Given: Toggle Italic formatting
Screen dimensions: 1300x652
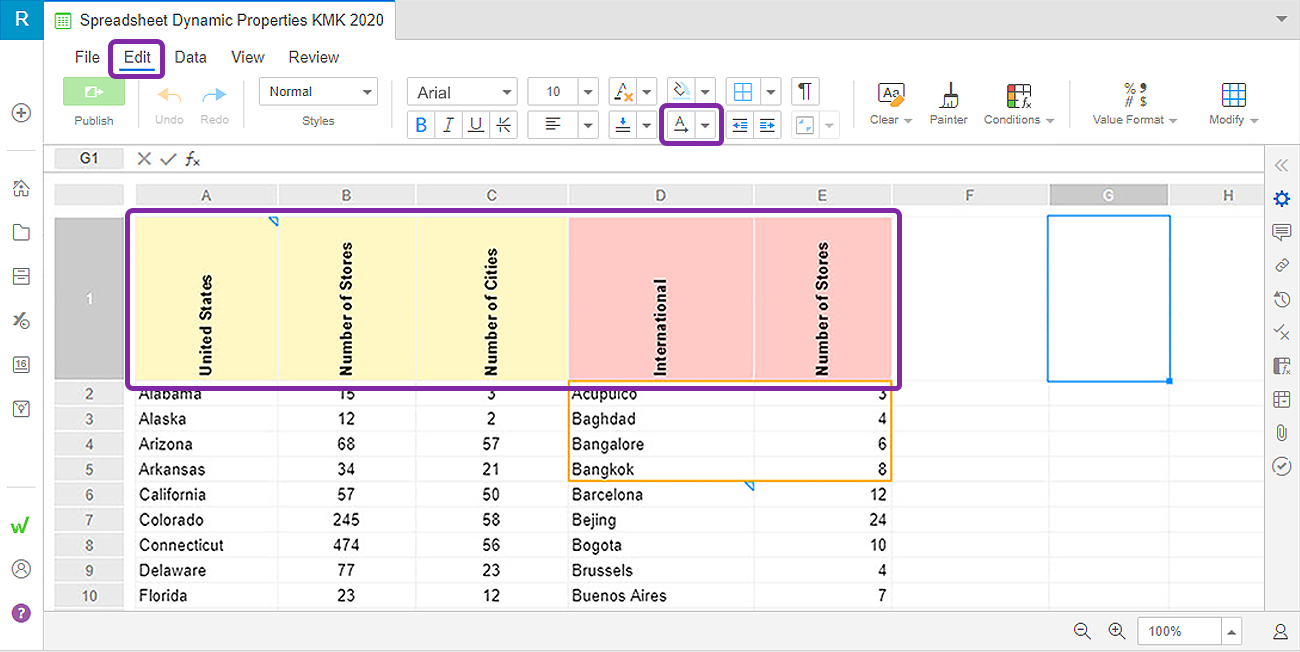Looking at the screenshot, I should [449, 125].
